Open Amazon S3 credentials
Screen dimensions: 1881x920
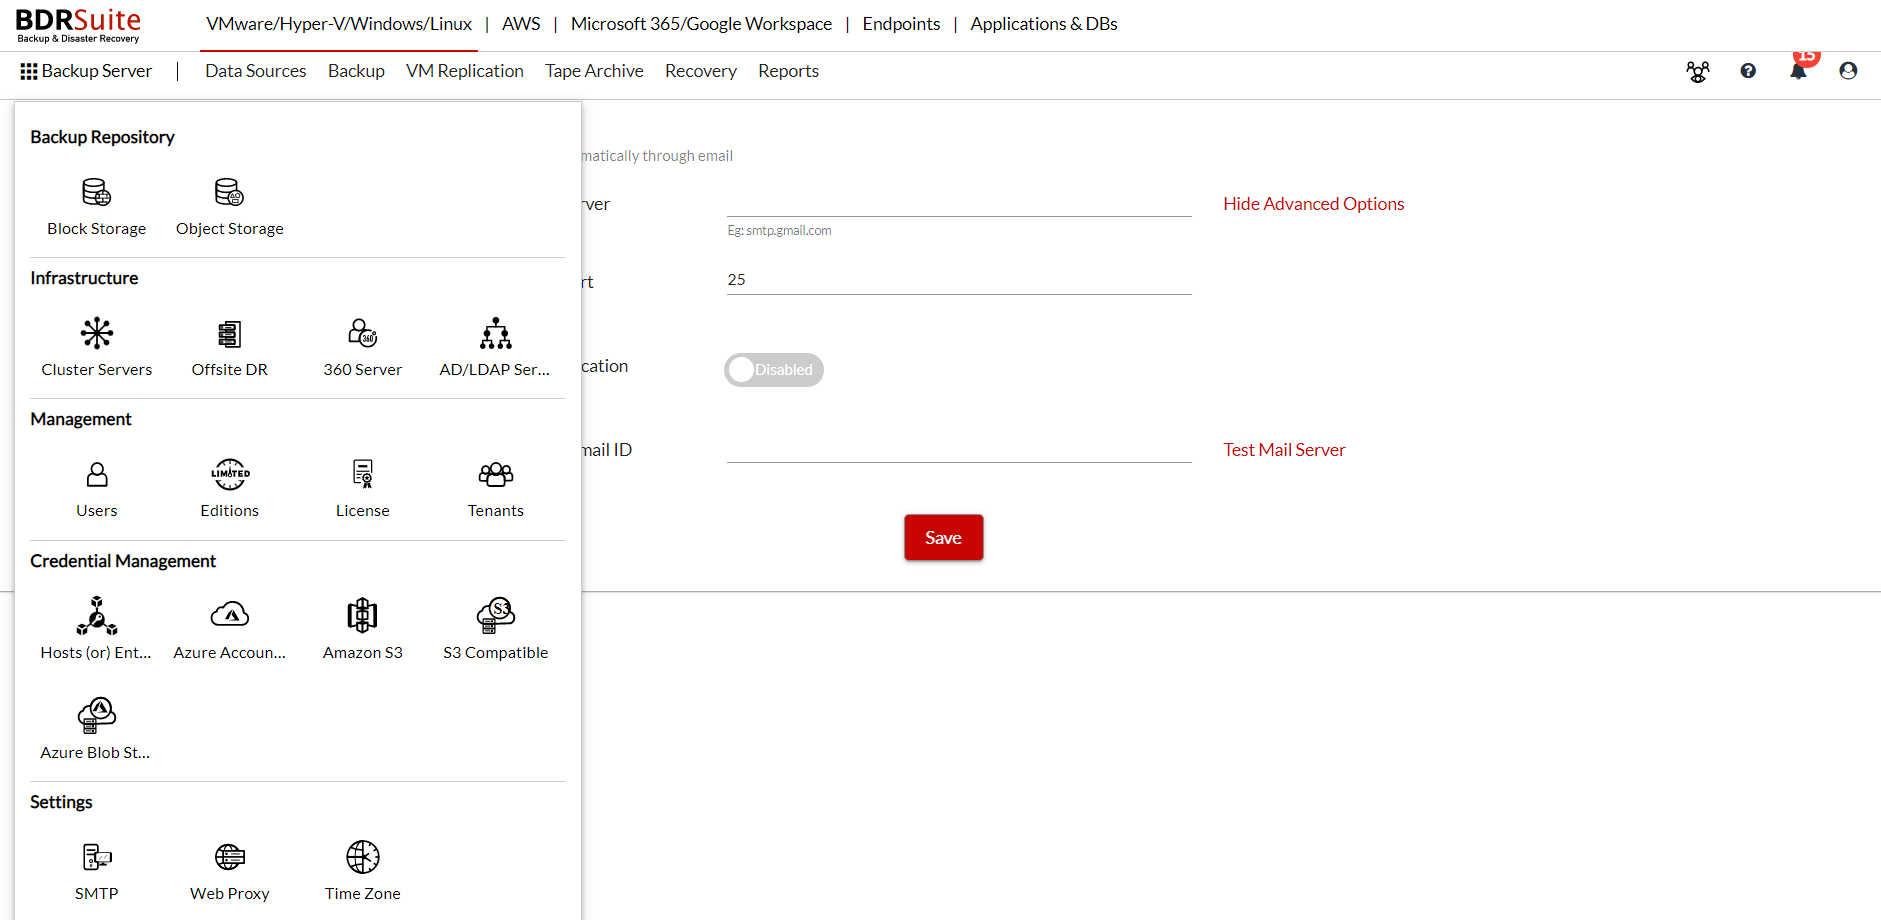pos(363,630)
